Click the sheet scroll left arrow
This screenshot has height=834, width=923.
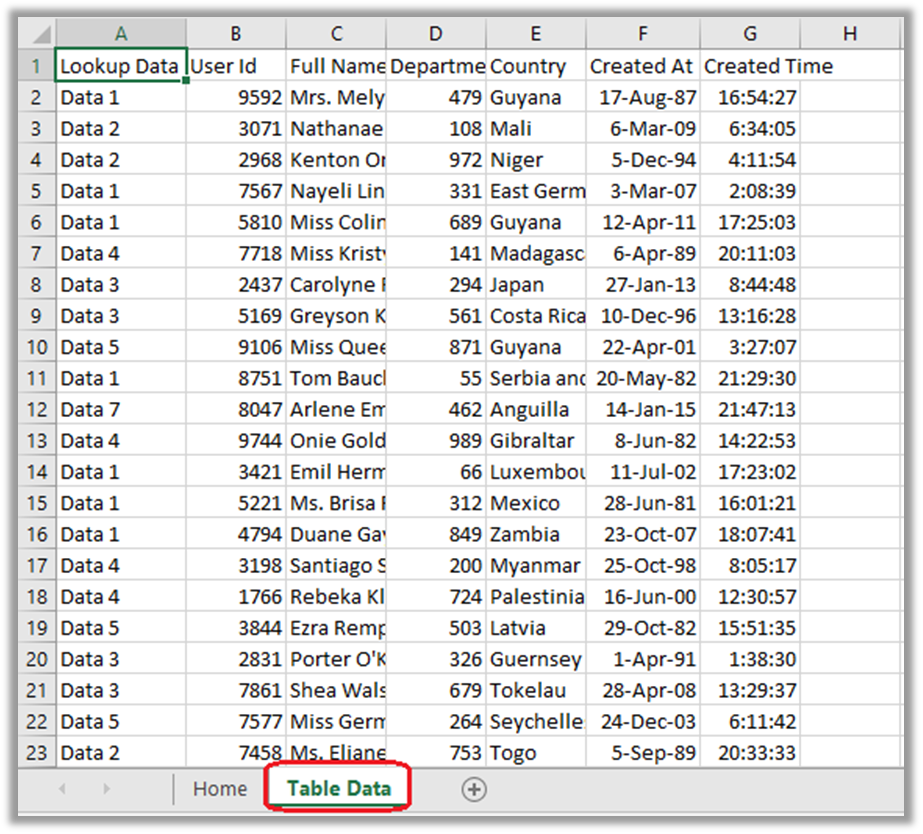pyautogui.click(x=62, y=789)
